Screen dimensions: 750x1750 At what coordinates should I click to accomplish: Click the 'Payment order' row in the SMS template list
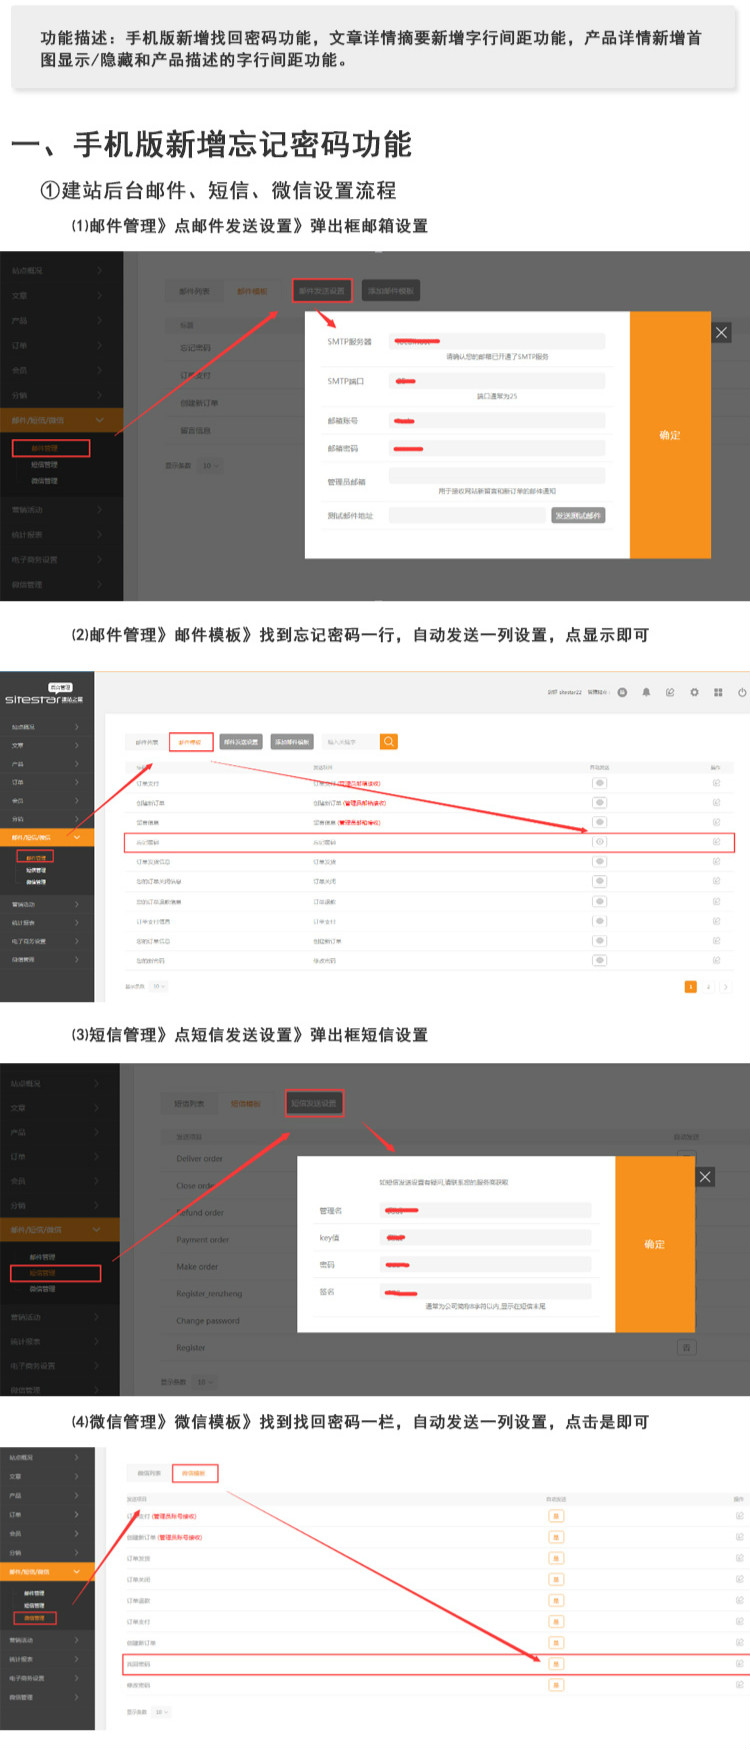coord(203,1240)
